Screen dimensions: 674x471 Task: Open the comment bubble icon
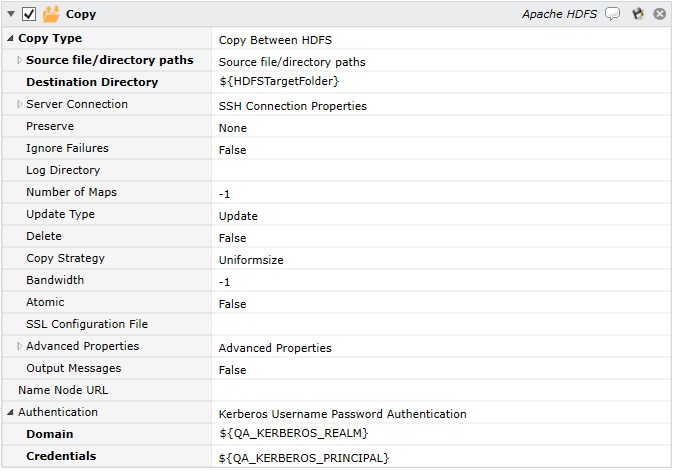tap(613, 14)
